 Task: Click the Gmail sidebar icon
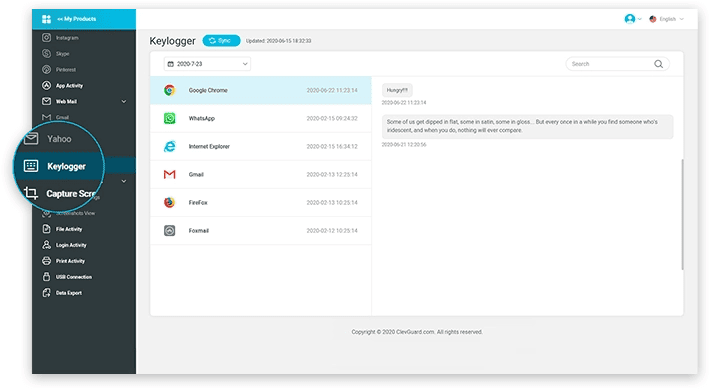[x=46, y=117]
